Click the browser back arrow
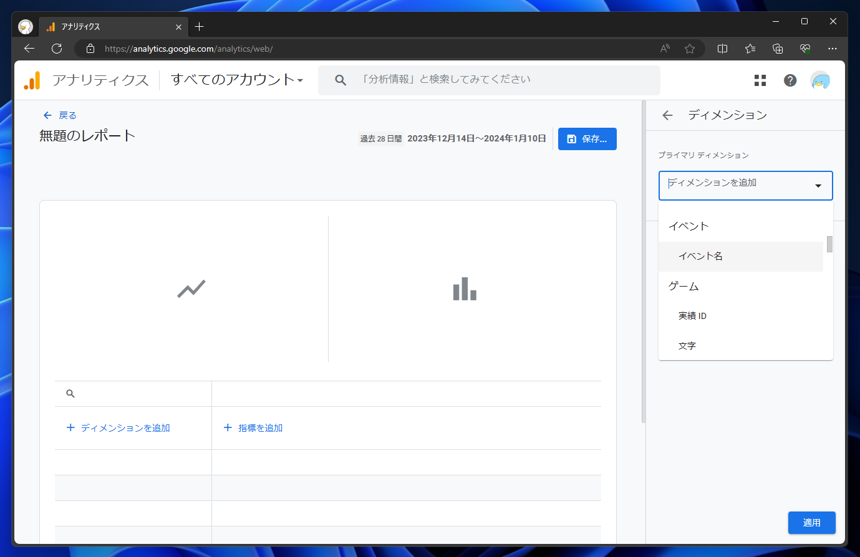 point(29,49)
